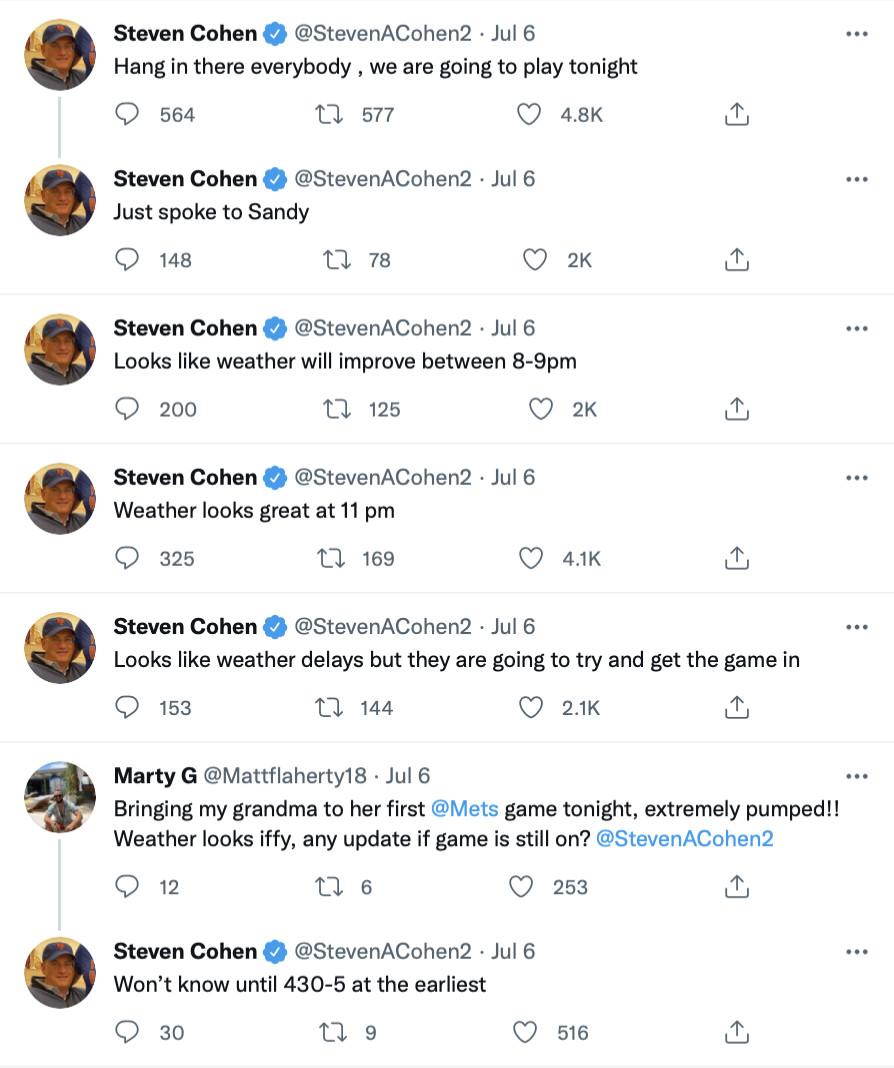Open more options on Marty G's tweet
Screen dimensions: 894x1068
[856, 776]
